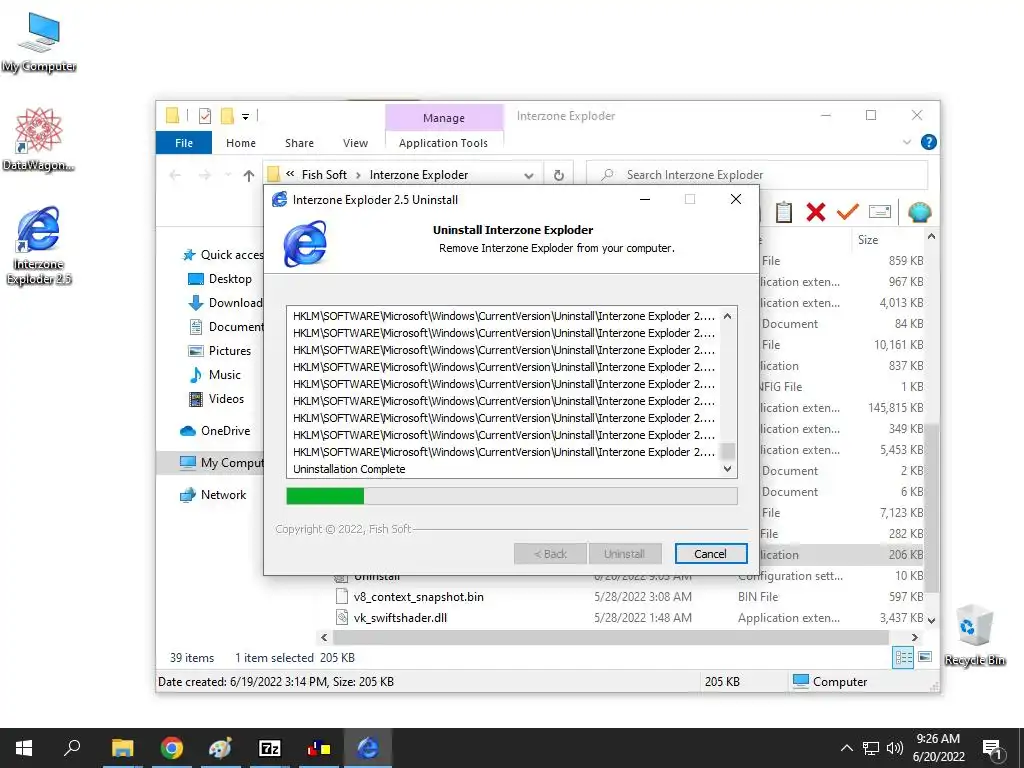The height and width of the screenshot is (768, 1024).
Task: Switch to Details view icon
Action: (x=903, y=658)
